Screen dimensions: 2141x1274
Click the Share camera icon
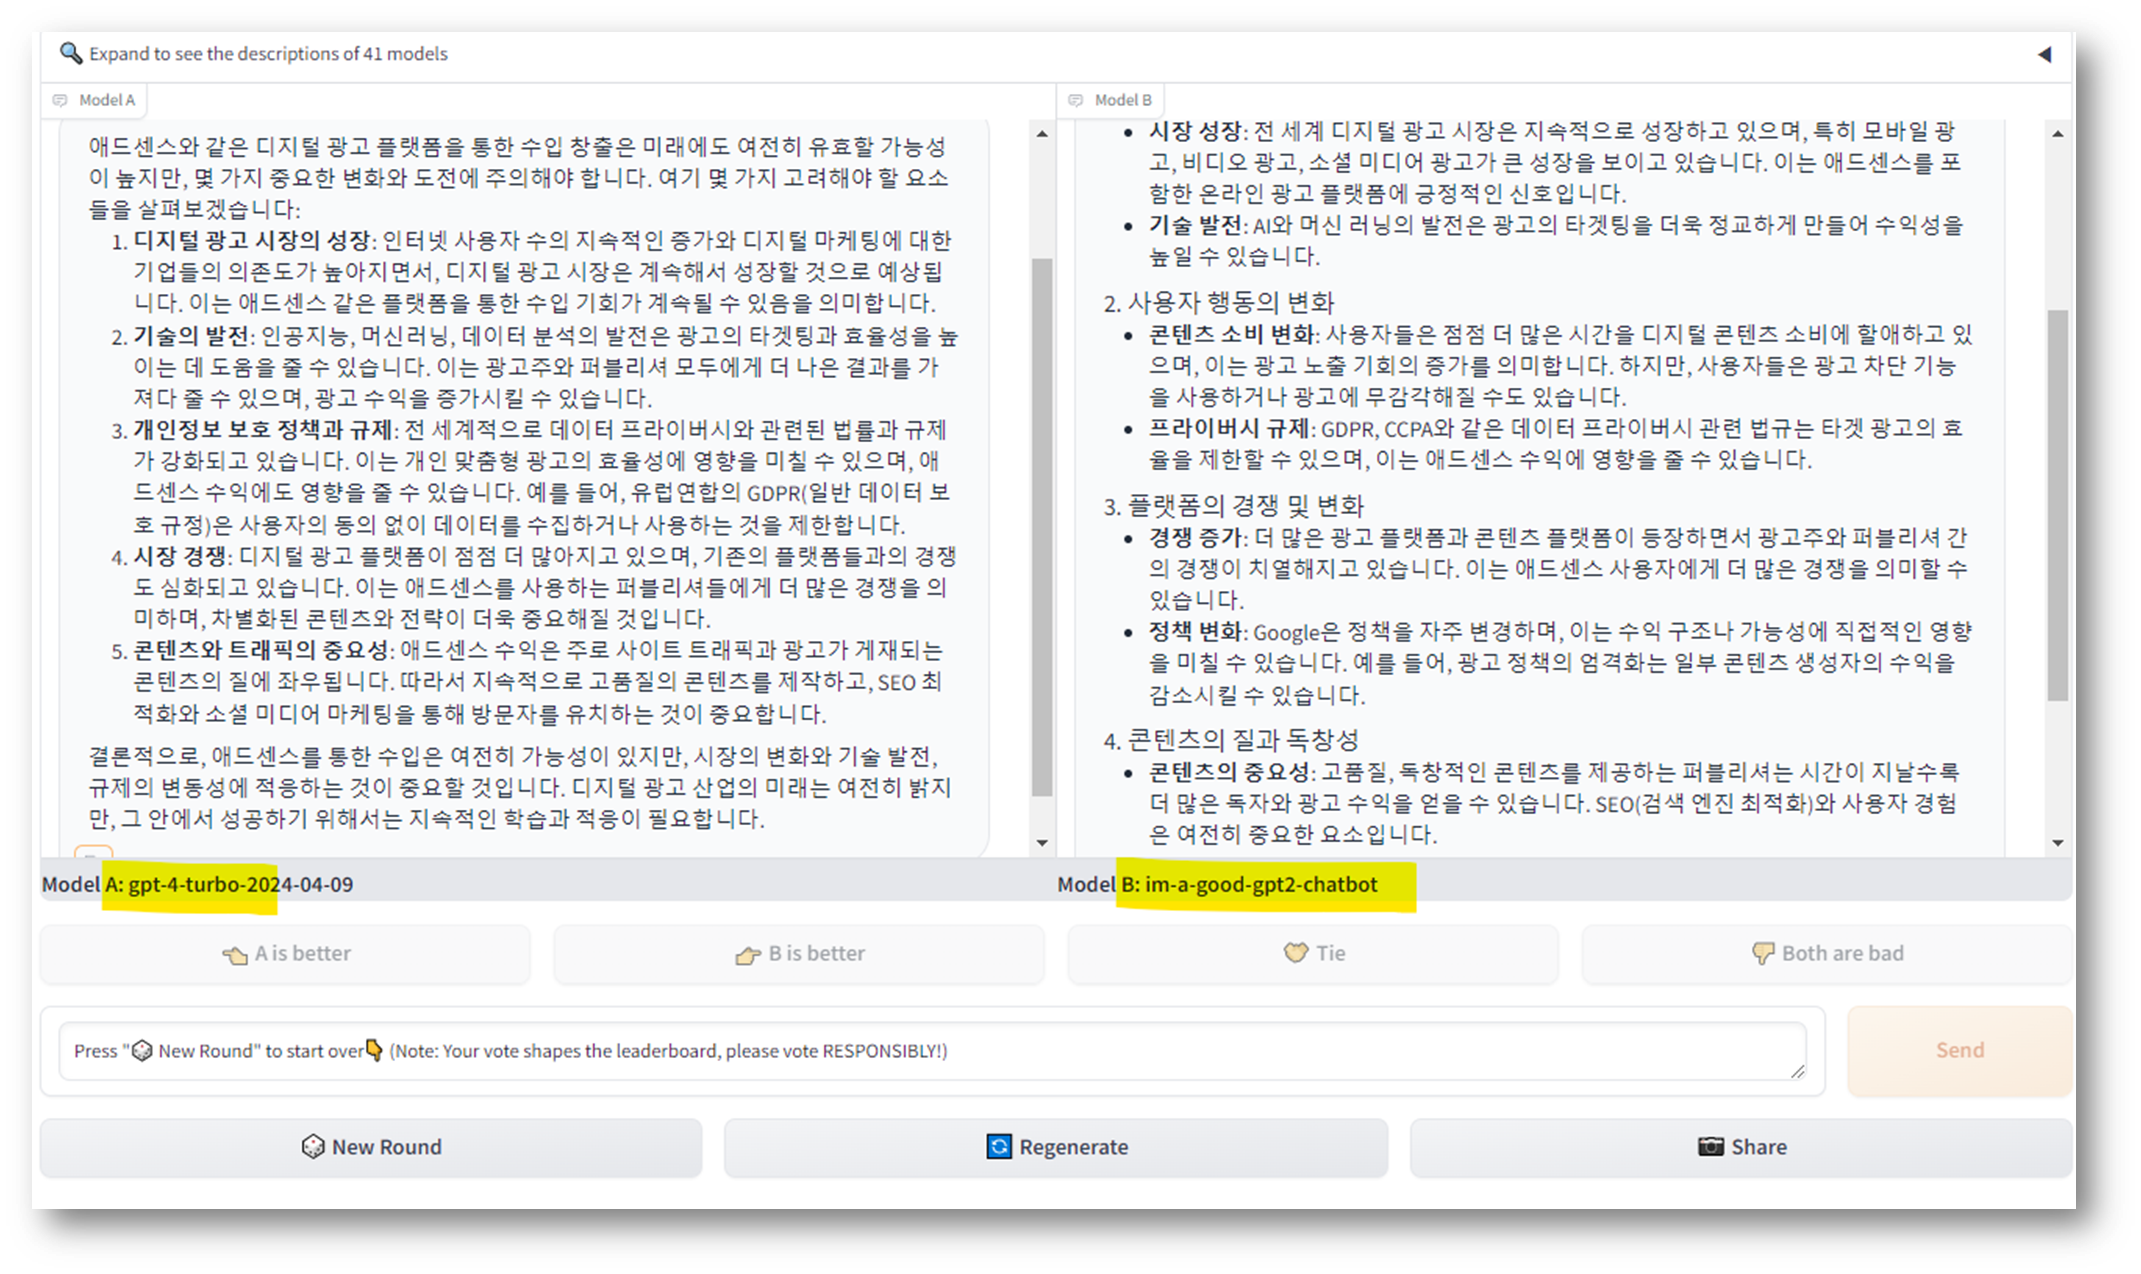[x=1710, y=1147]
